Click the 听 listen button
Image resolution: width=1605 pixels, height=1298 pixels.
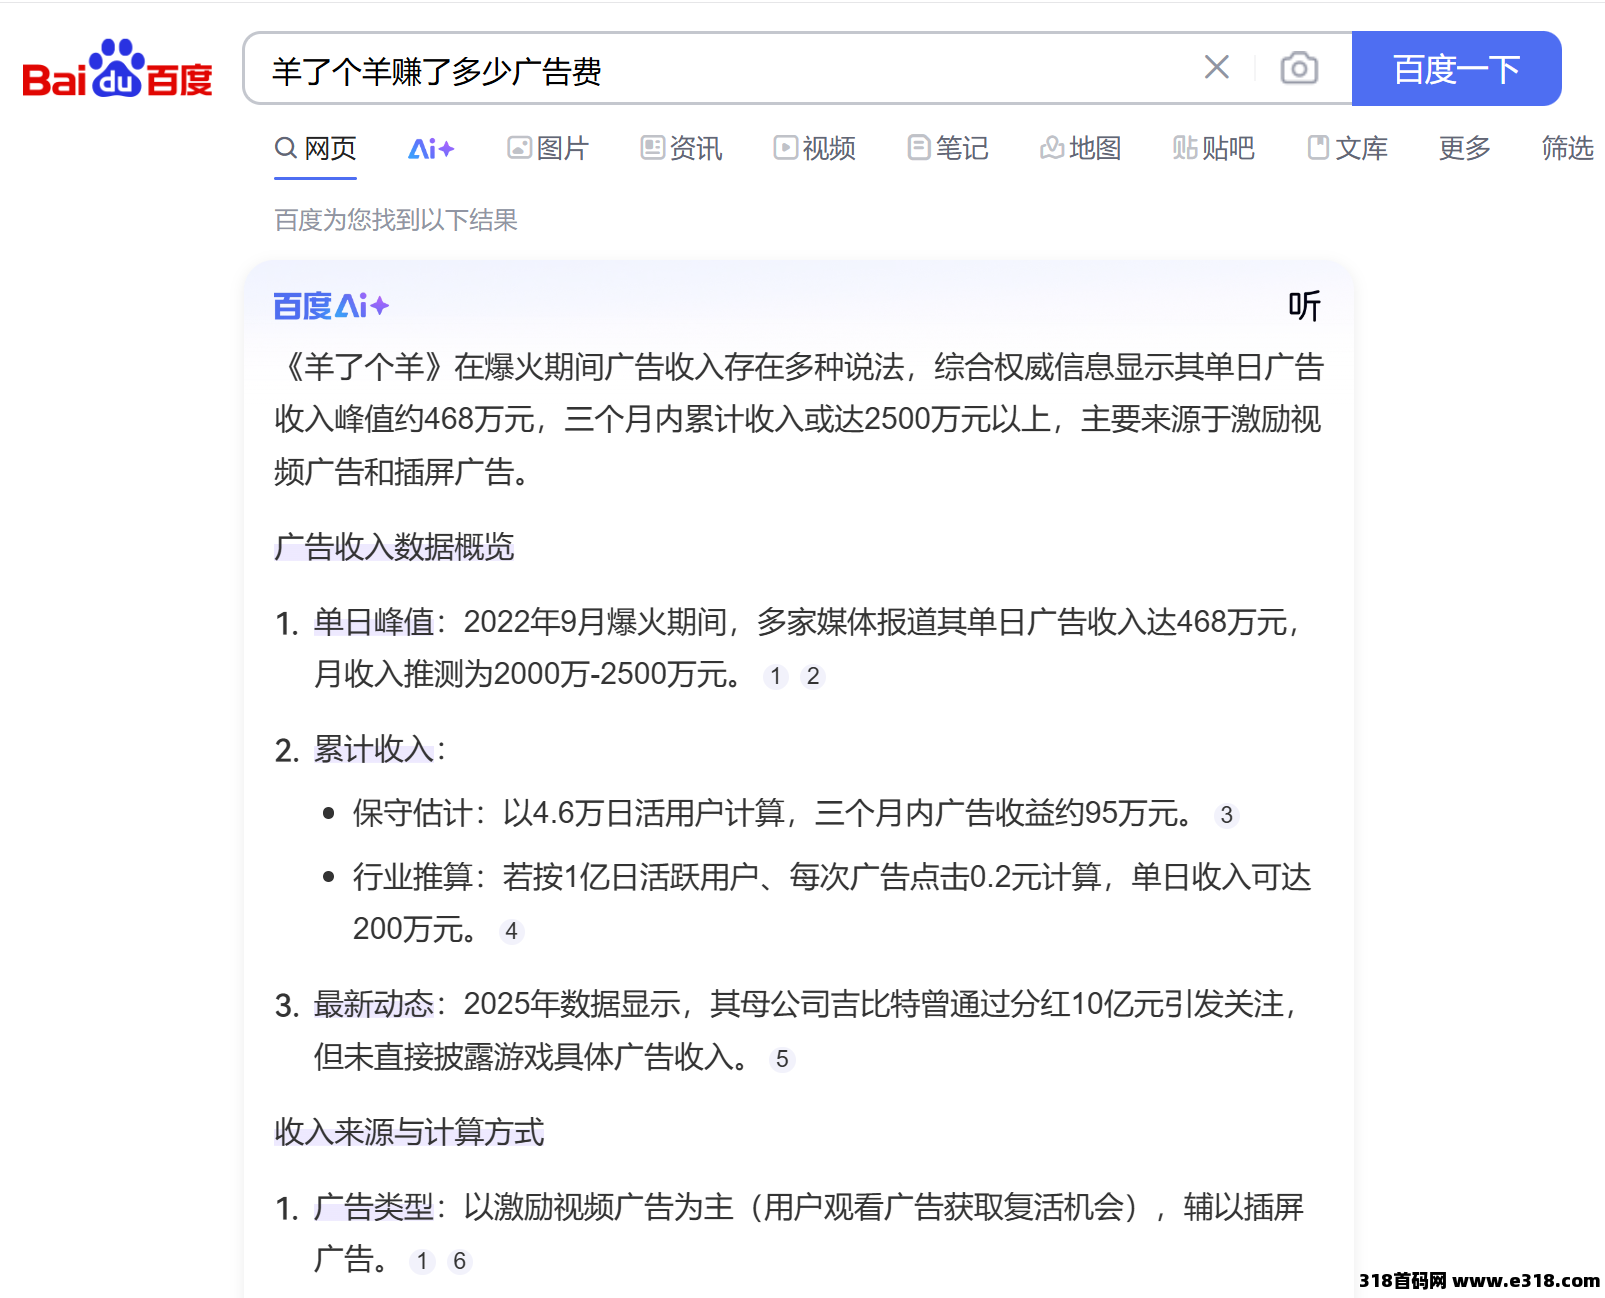click(1304, 305)
